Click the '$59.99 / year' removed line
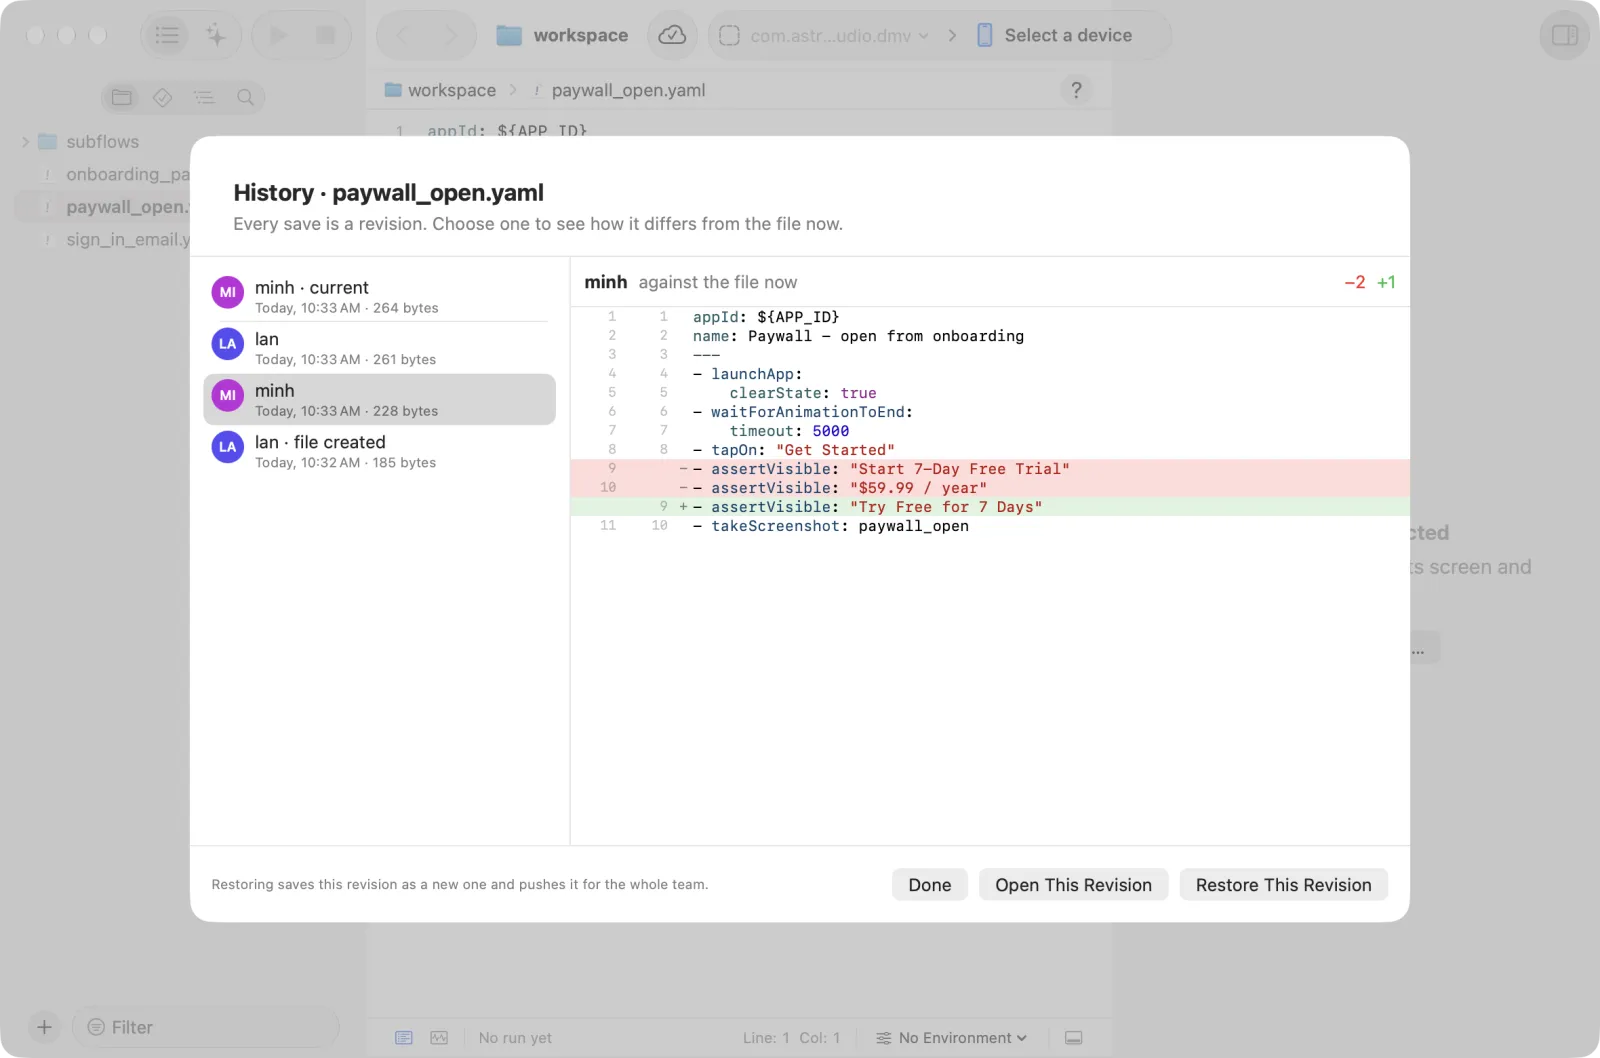Viewport: 1600px width, 1058px height. tap(990, 488)
